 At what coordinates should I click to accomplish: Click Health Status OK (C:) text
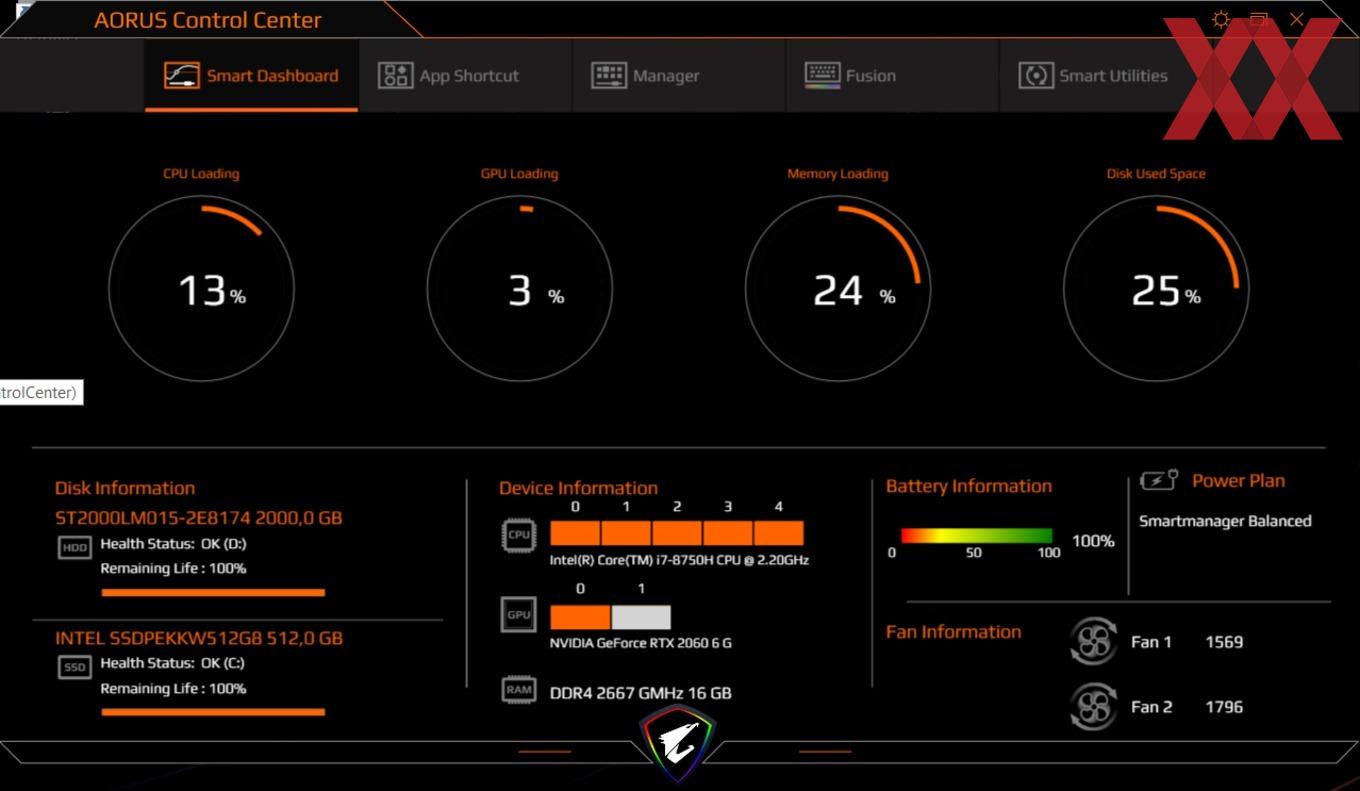tap(173, 663)
